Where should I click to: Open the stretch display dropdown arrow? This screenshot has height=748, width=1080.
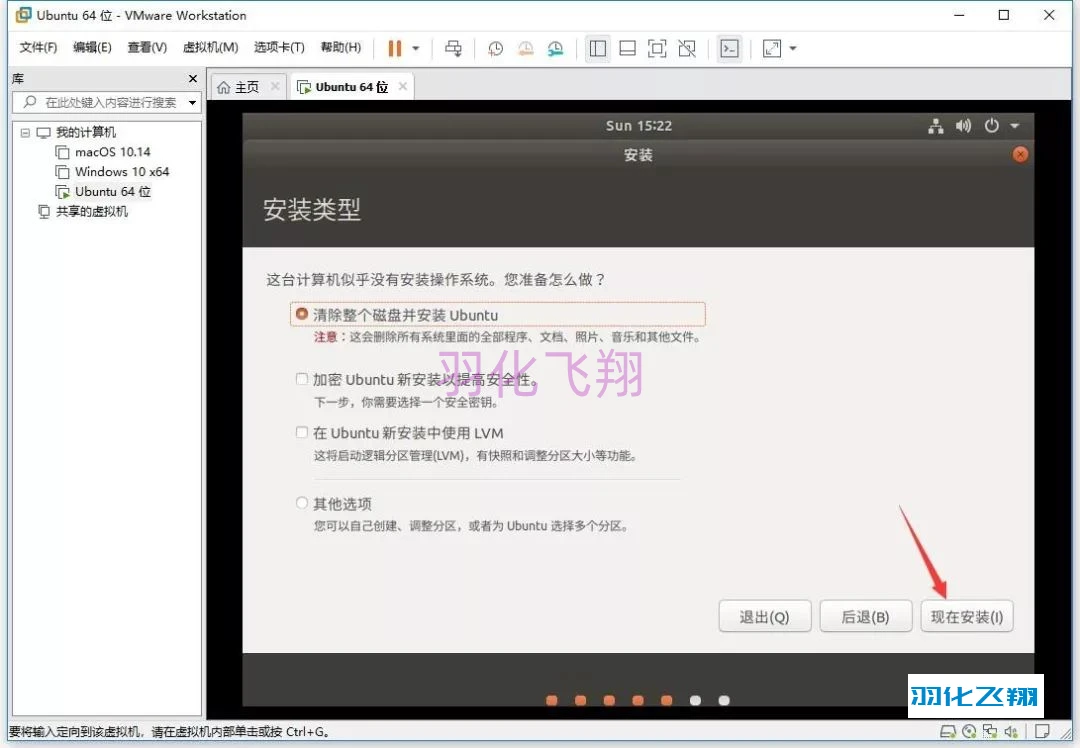(x=793, y=48)
